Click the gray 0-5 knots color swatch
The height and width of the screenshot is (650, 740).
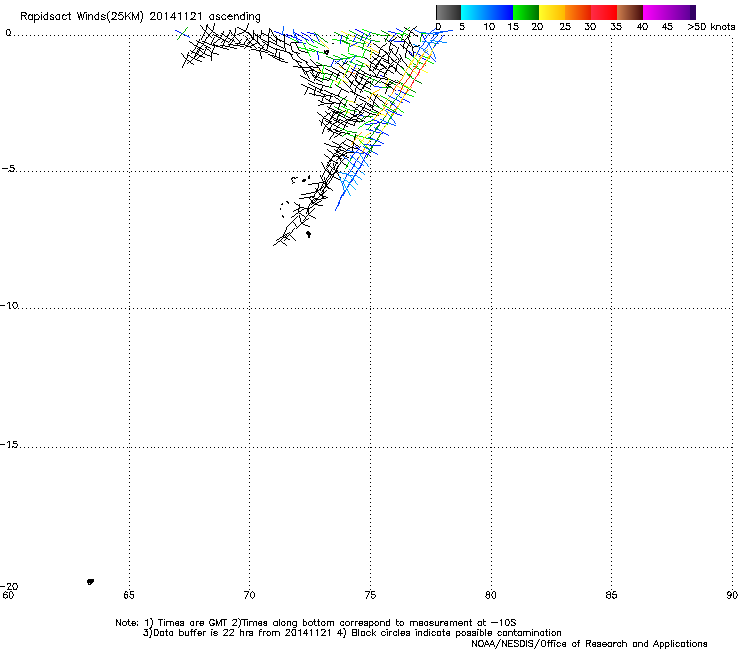click(x=448, y=12)
